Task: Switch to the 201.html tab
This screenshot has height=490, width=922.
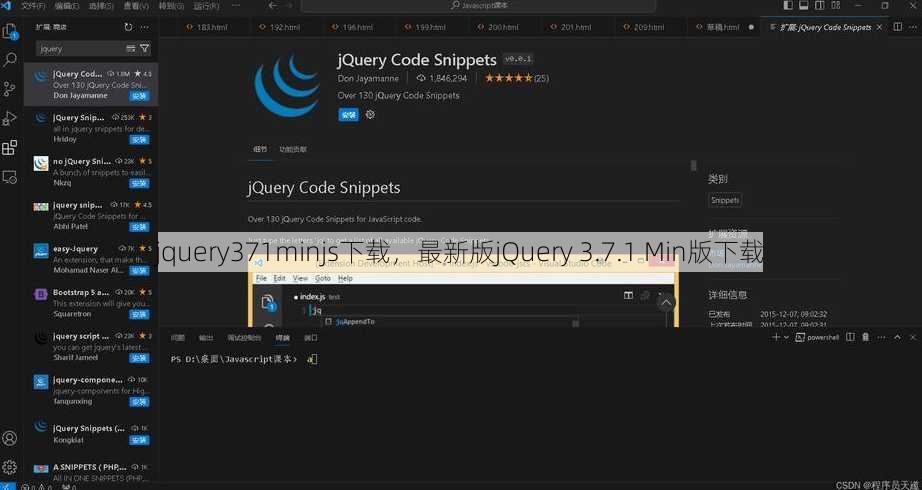Action: coord(571,27)
